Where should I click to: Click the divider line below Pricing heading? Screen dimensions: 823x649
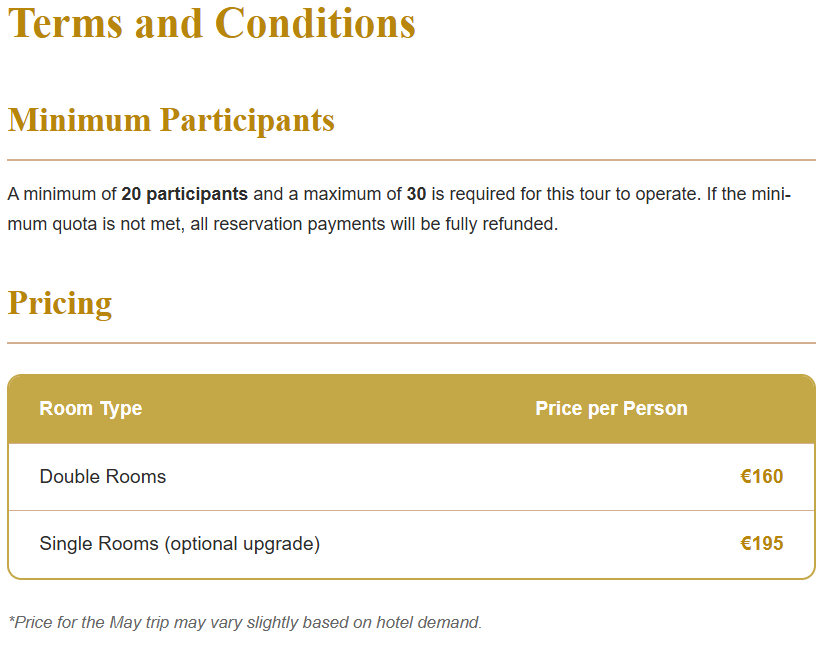[411, 343]
